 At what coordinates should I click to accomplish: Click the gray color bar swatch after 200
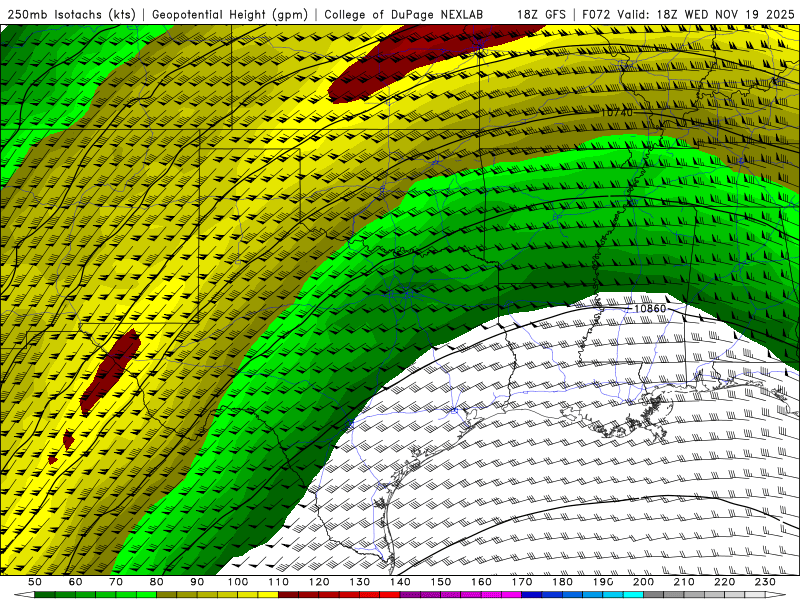point(653,595)
